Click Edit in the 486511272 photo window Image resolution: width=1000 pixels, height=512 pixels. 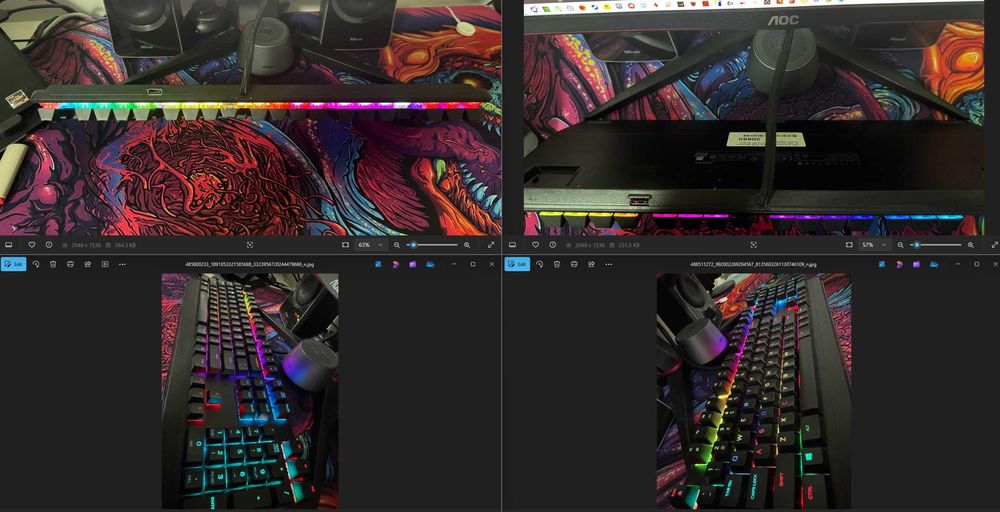point(517,264)
